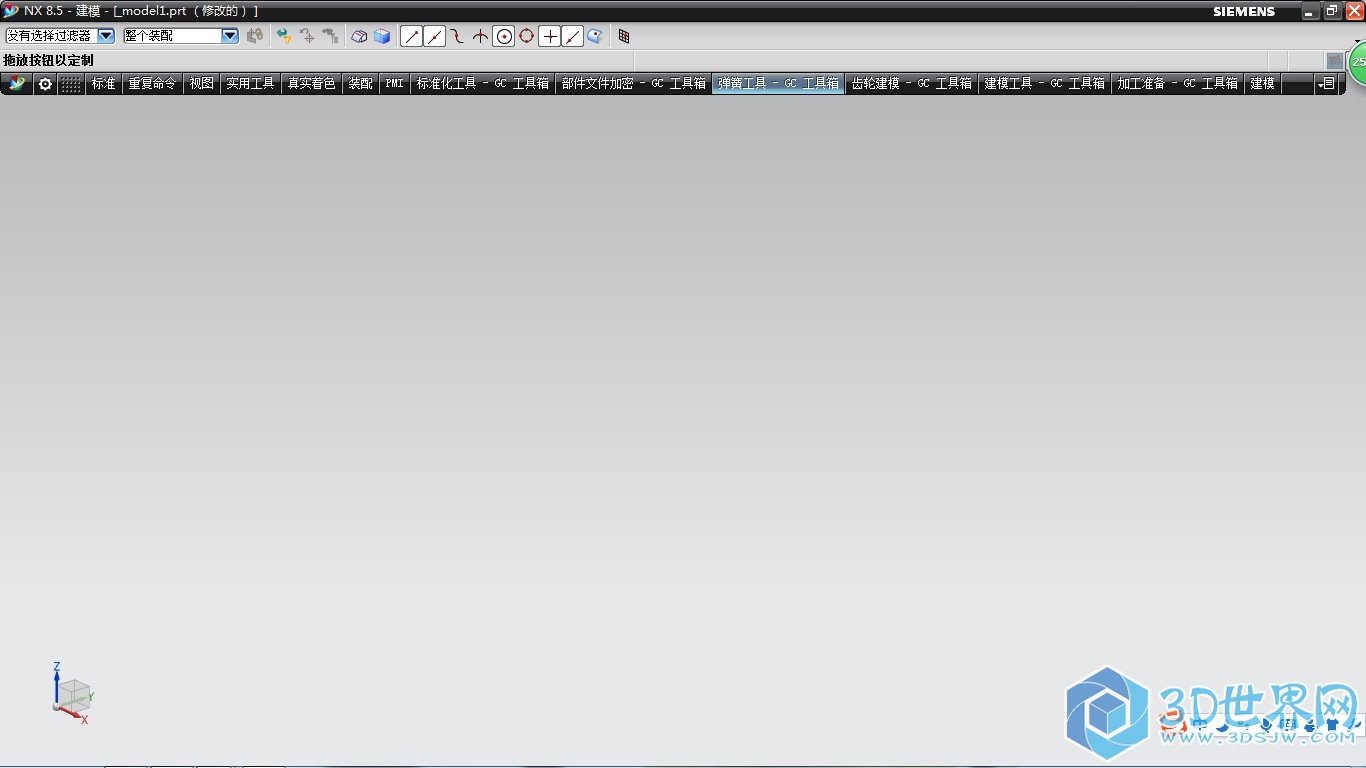Image resolution: width=1366 pixels, height=768 pixels.
Task: Click the funnel reset filters icon
Action: [284, 36]
